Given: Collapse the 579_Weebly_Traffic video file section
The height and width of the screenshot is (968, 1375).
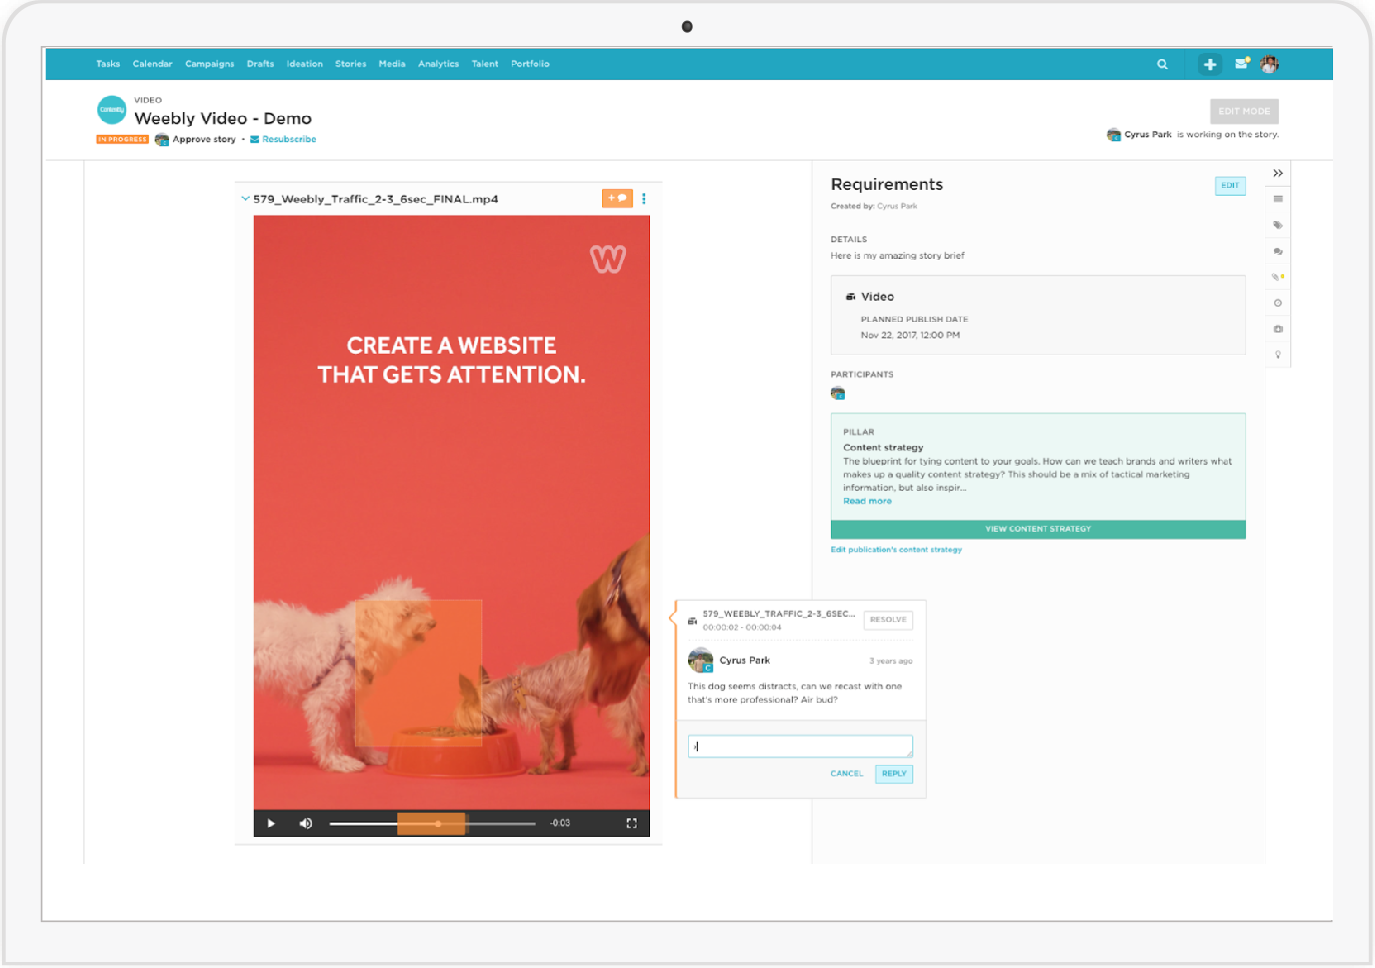Looking at the screenshot, I should coord(245,199).
